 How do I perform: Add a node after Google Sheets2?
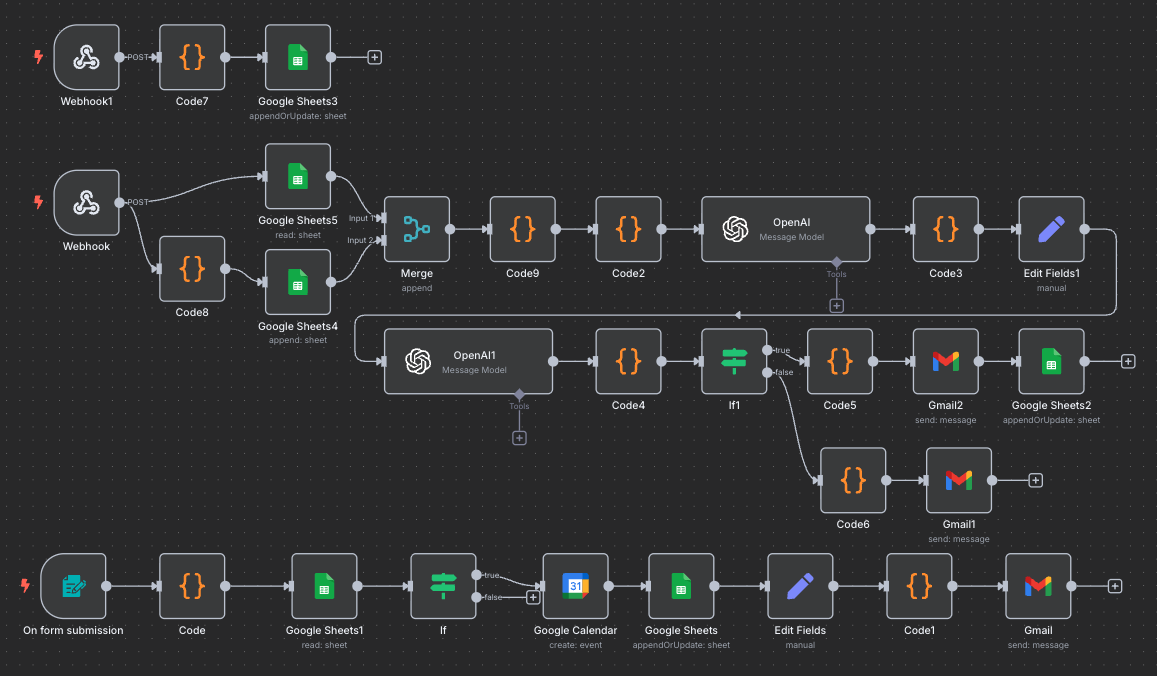(x=1128, y=362)
